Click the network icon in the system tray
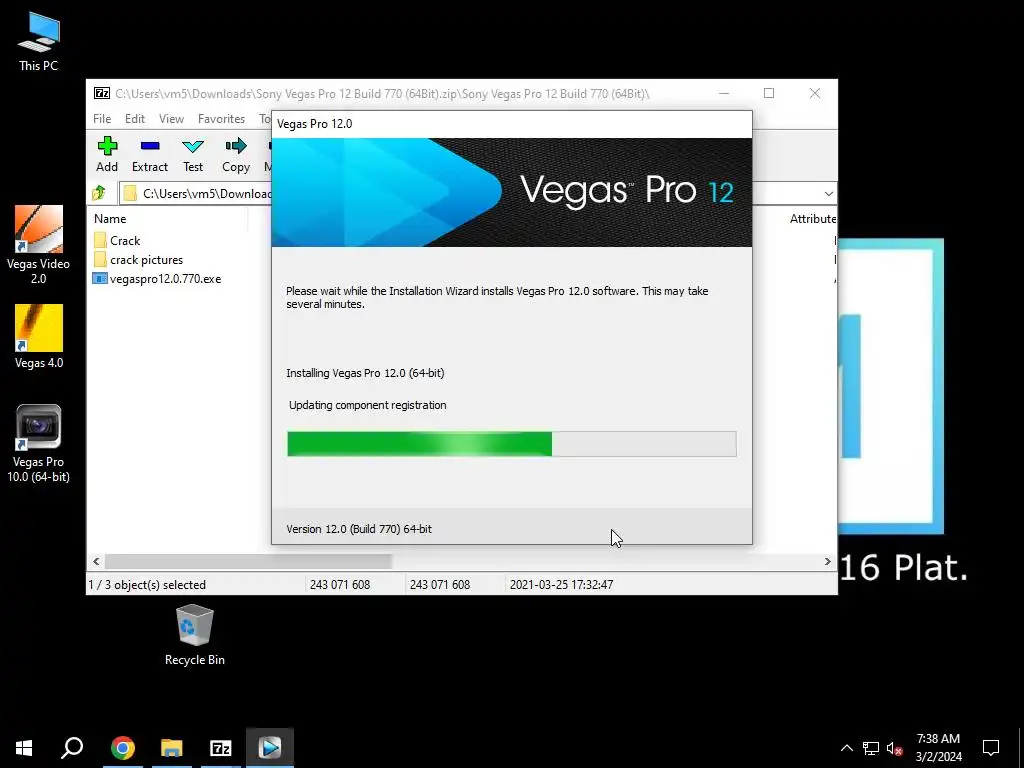 click(x=871, y=748)
